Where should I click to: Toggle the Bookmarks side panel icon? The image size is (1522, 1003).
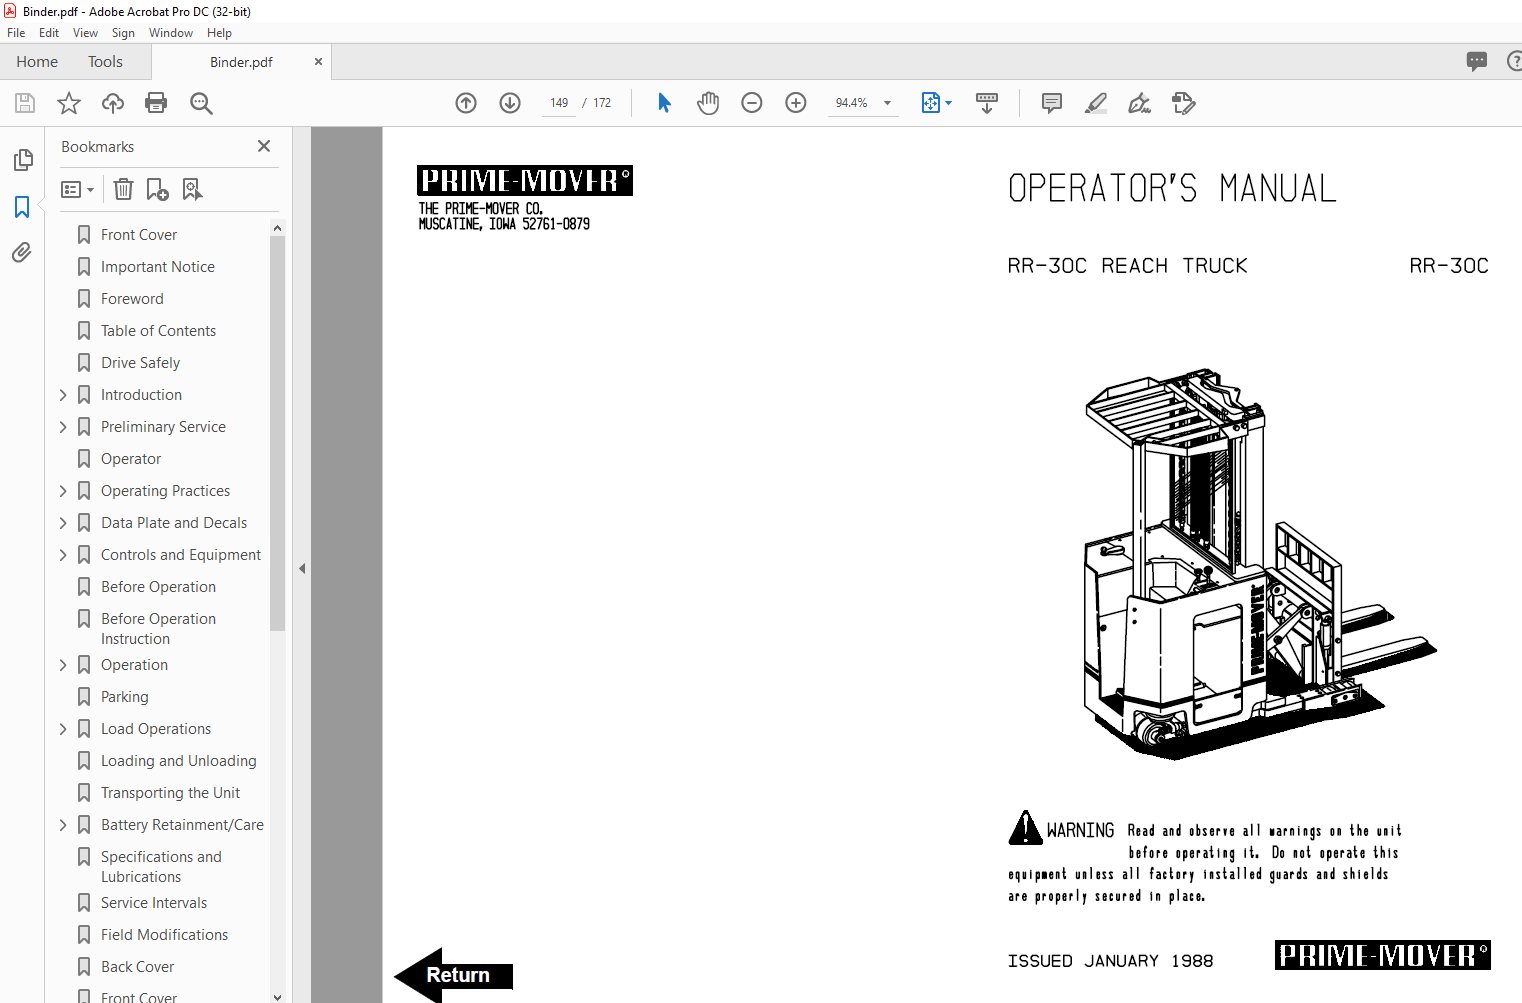(22, 207)
